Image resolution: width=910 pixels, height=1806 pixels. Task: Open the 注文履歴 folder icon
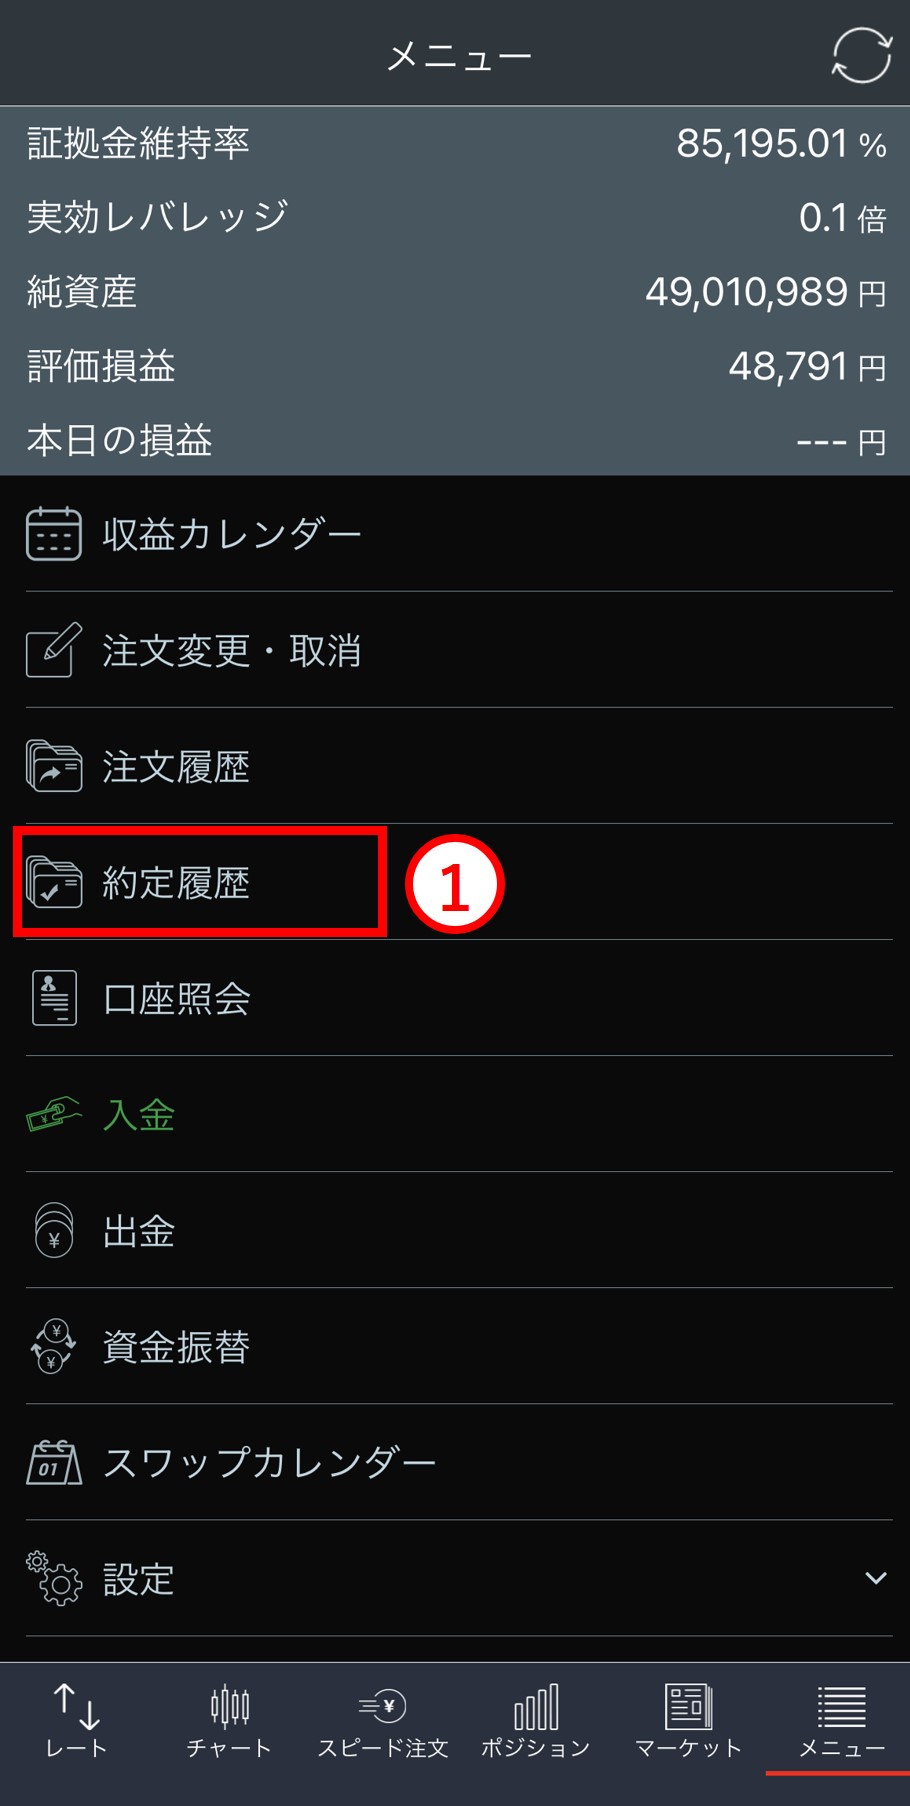54,766
